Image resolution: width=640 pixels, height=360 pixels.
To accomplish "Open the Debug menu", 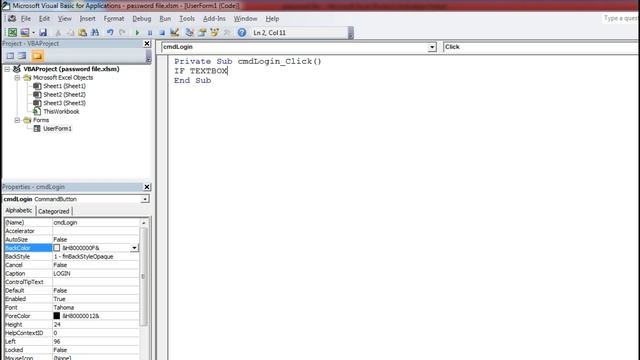I will [x=142, y=19].
